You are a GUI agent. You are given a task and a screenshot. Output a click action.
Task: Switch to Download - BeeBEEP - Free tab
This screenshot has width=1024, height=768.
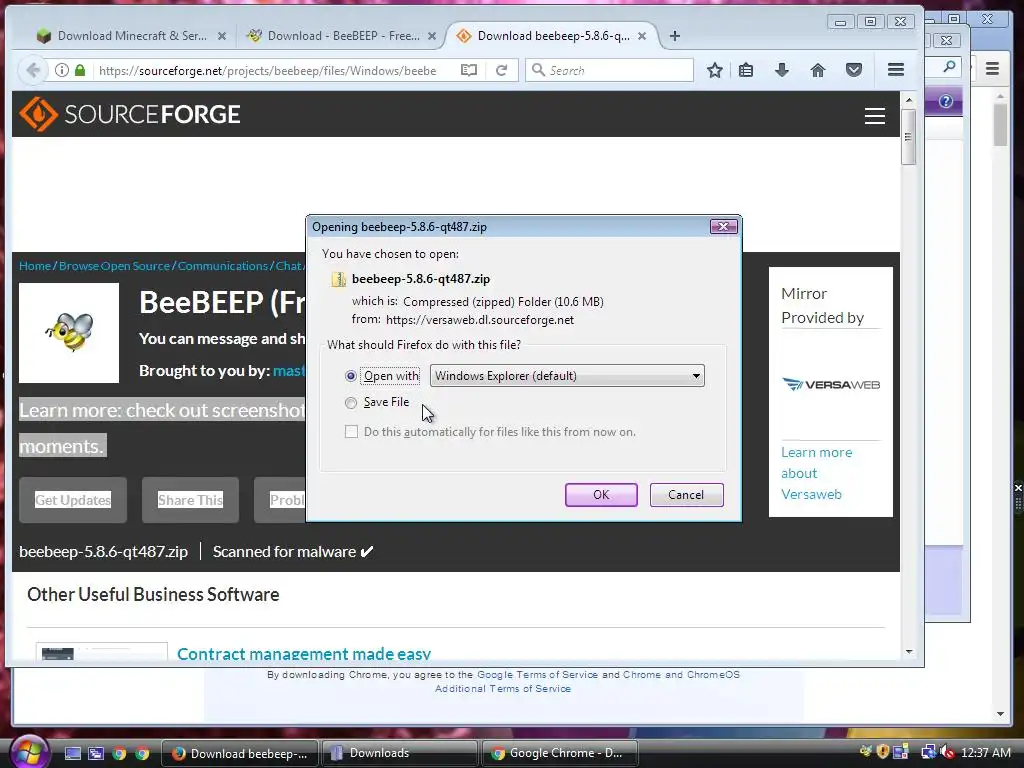click(x=343, y=36)
